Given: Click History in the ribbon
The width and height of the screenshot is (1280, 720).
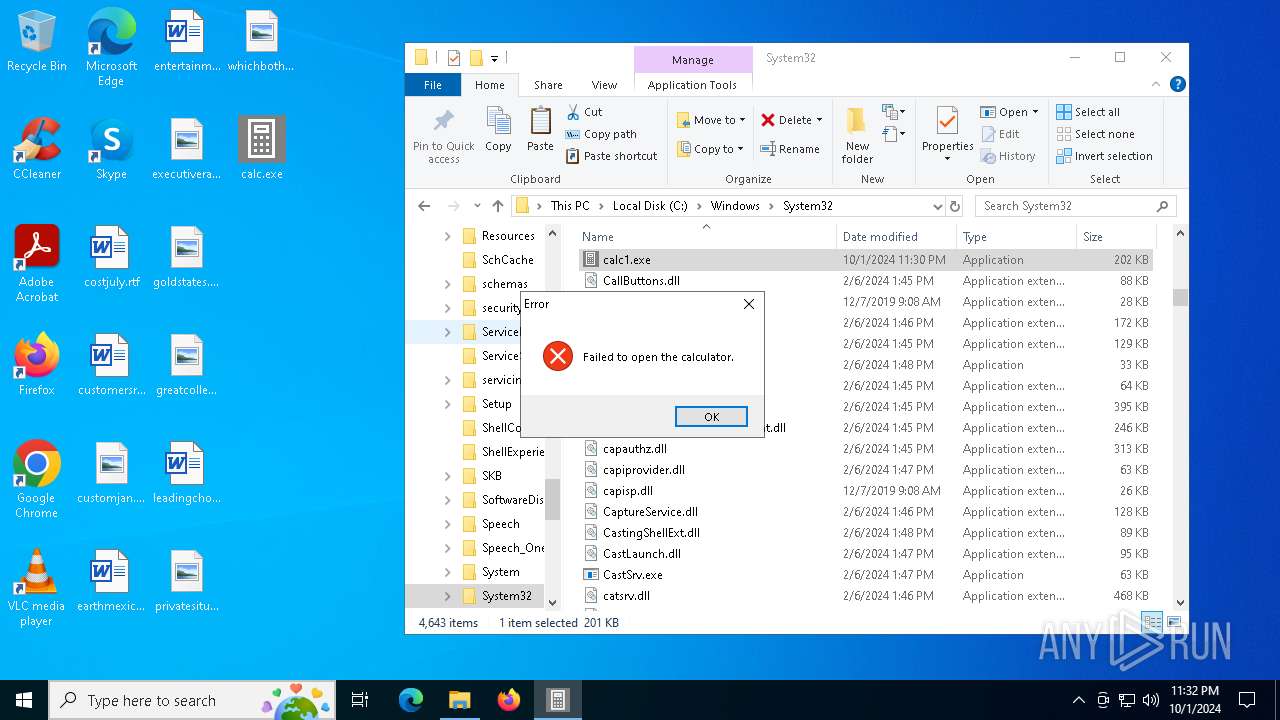Looking at the screenshot, I should (1008, 156).
